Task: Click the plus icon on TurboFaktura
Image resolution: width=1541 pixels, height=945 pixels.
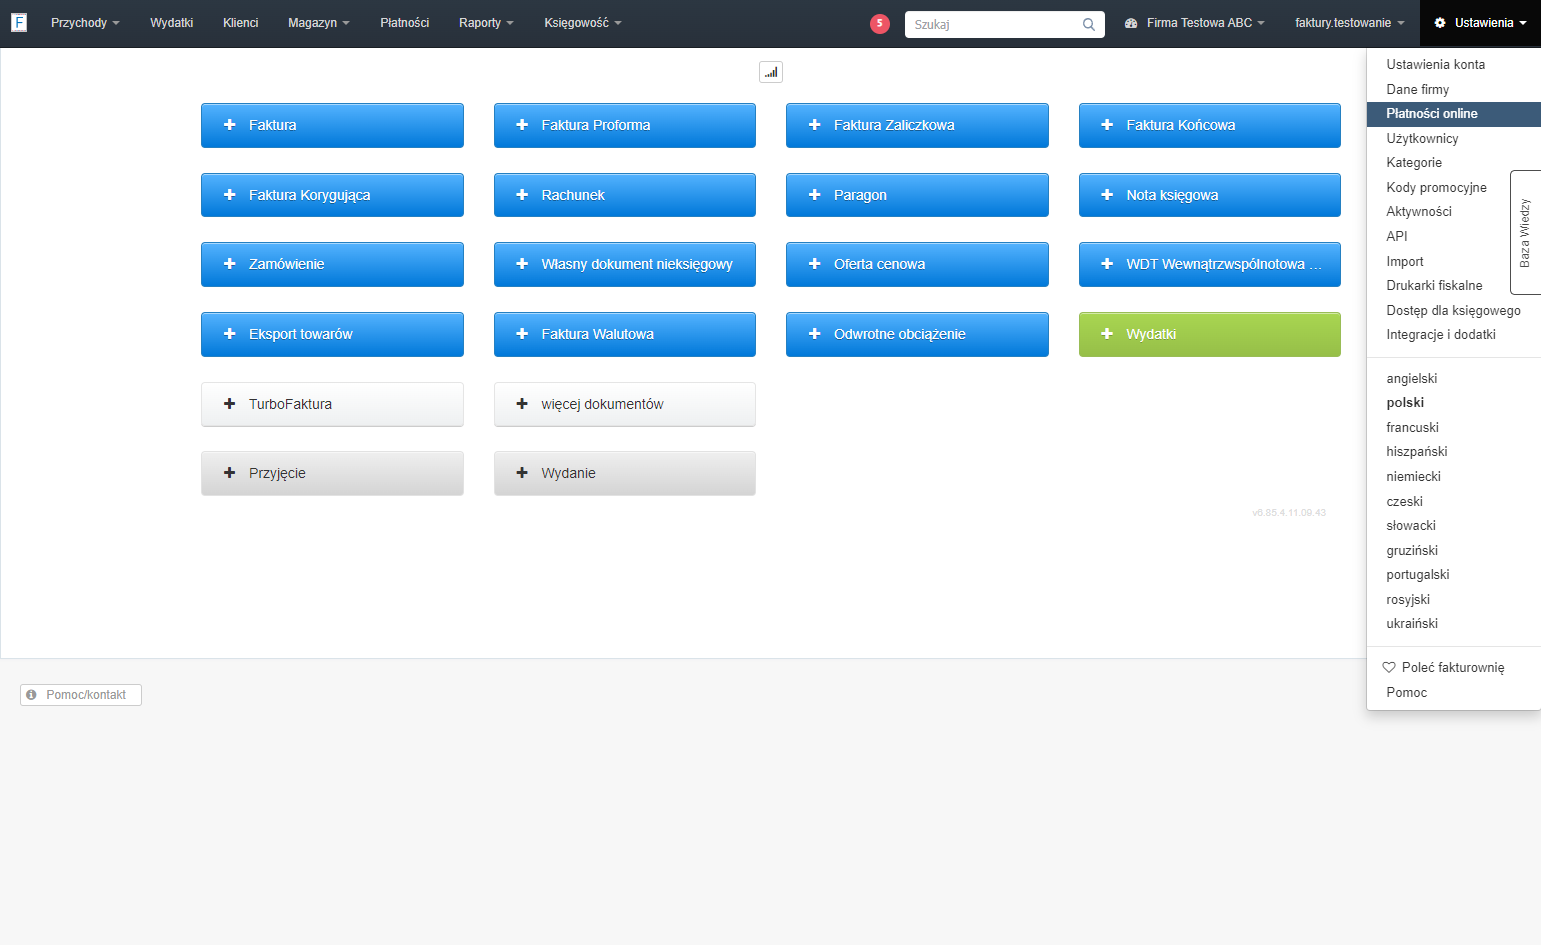Action: [229, 404]
